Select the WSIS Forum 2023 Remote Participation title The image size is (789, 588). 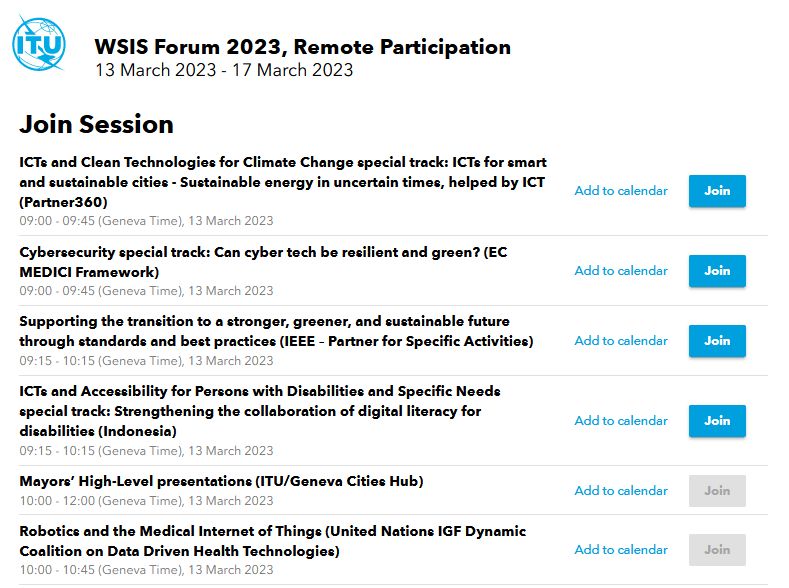302,47
